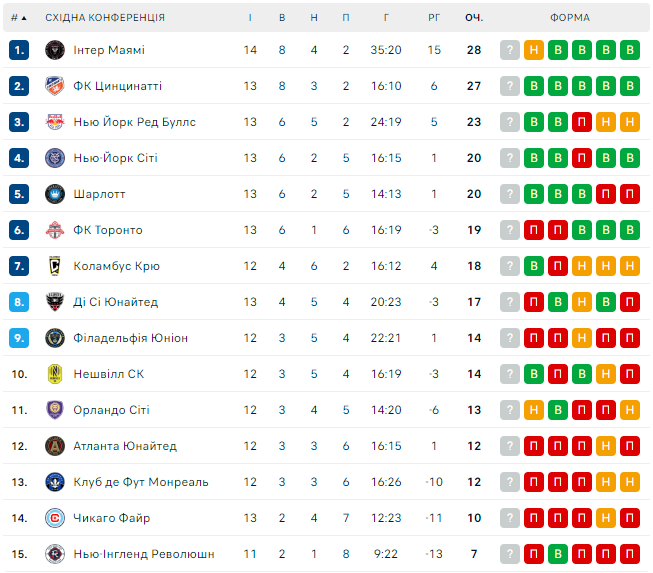Open the Шарлотт team page link
653x573 pixels.
(99, 194)
